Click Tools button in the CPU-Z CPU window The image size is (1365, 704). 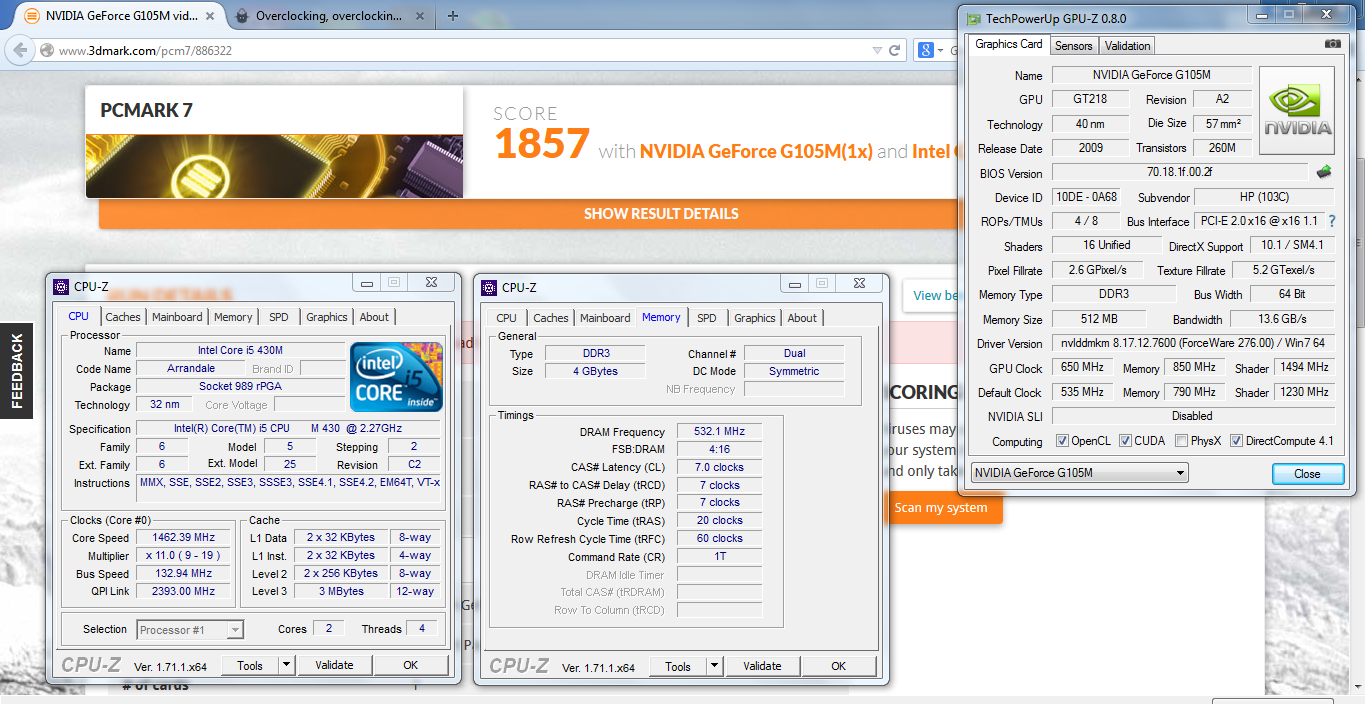[250, 665]
